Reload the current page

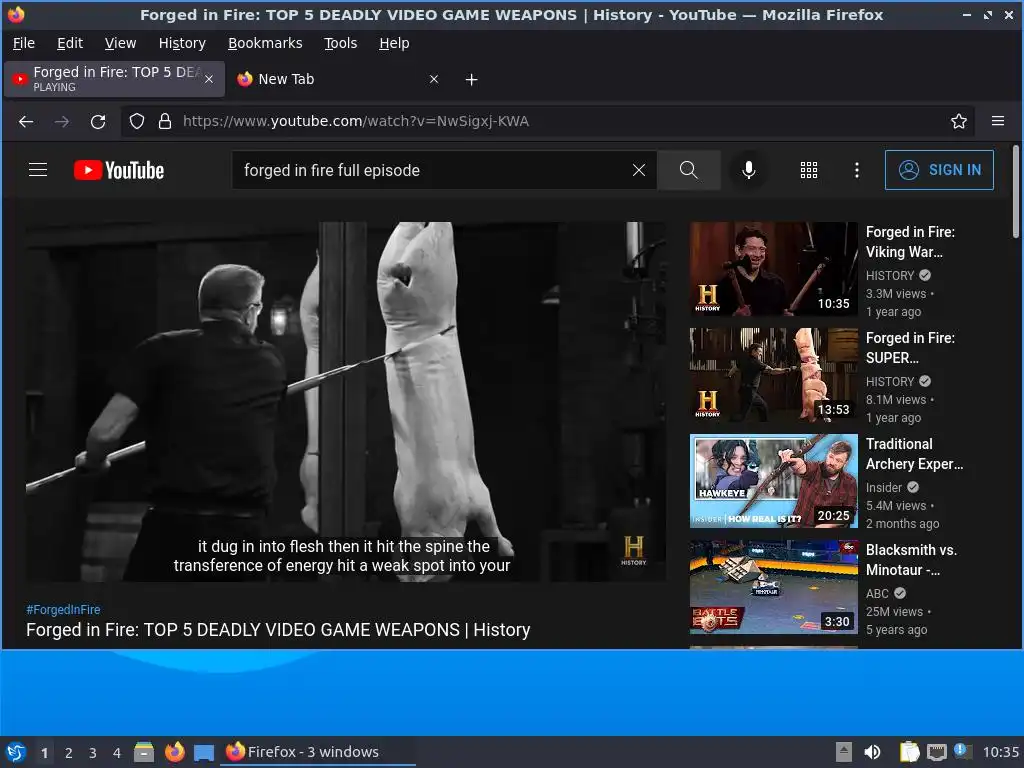coord(98,121)
